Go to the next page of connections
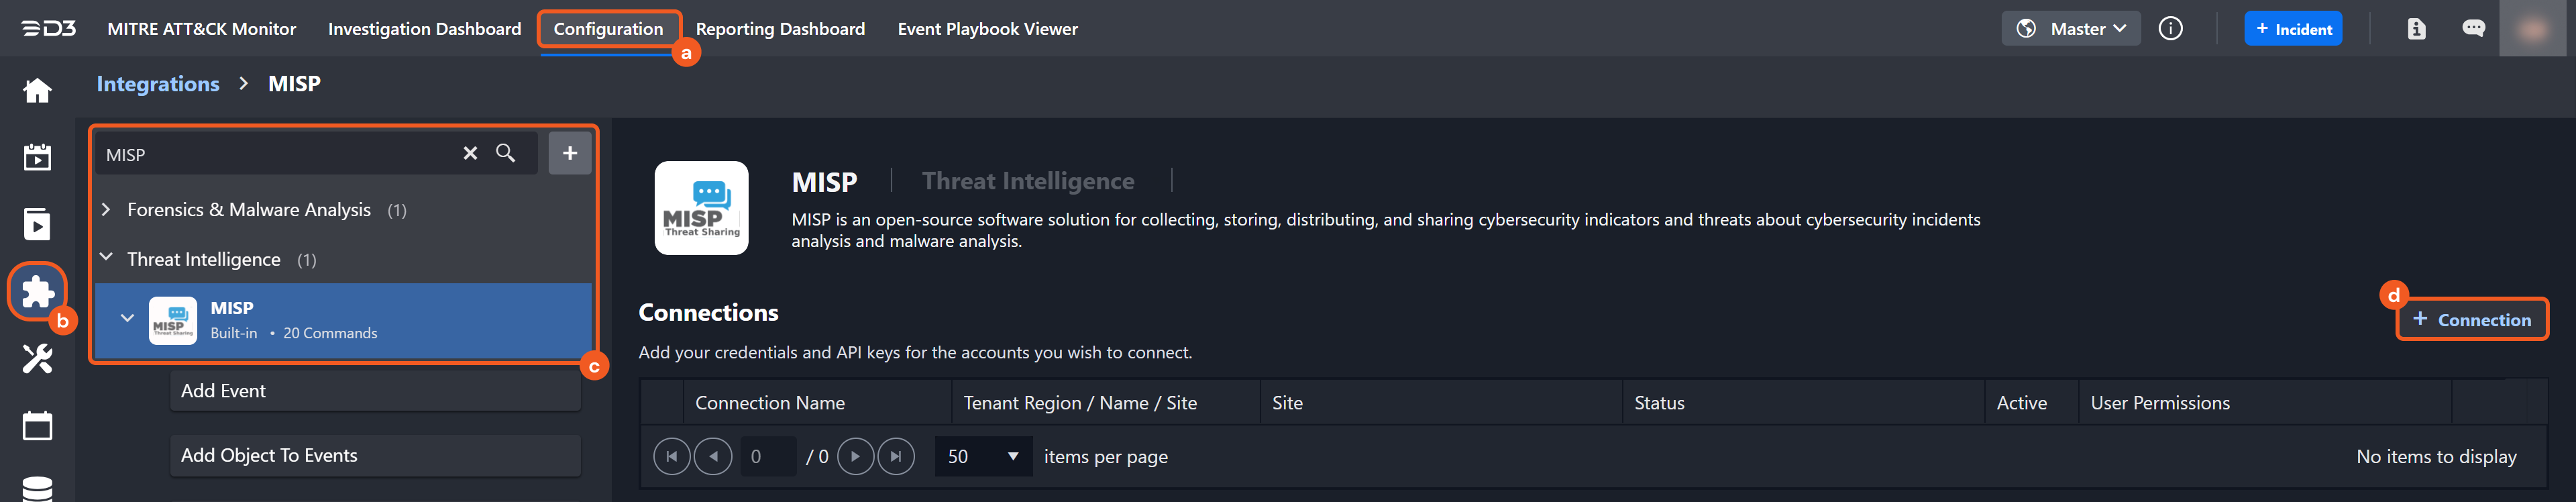The image size is (2576, 502). (855, 456)
